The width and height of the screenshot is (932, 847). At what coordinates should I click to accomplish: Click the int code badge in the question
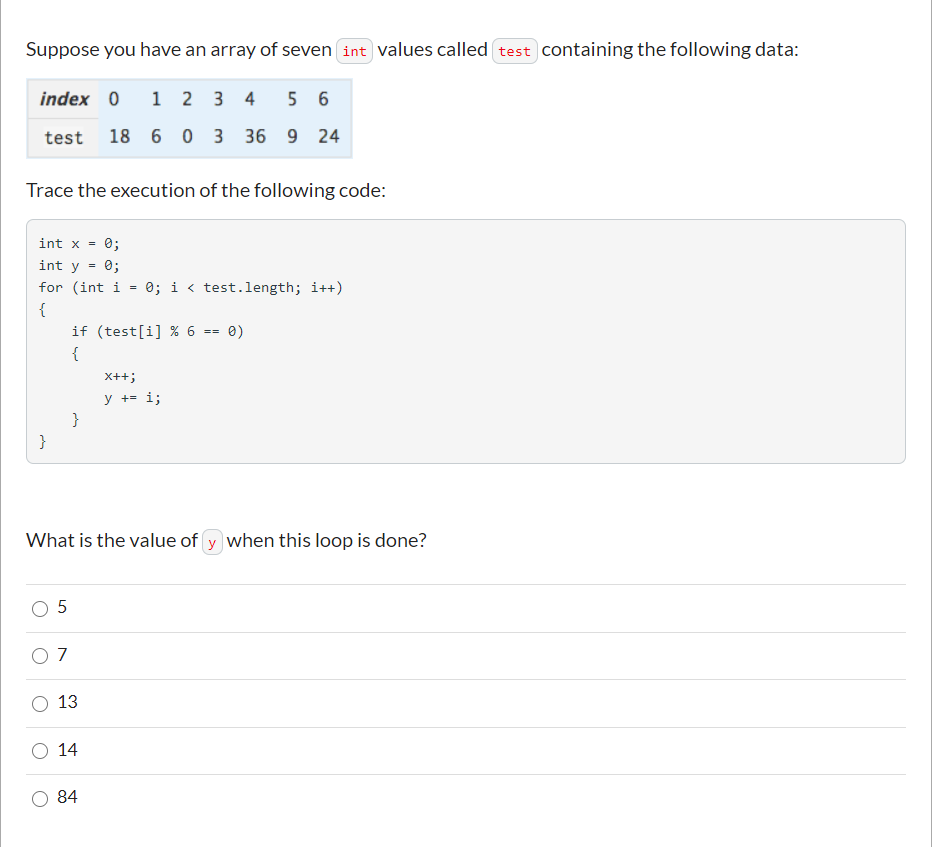(354, 51)
